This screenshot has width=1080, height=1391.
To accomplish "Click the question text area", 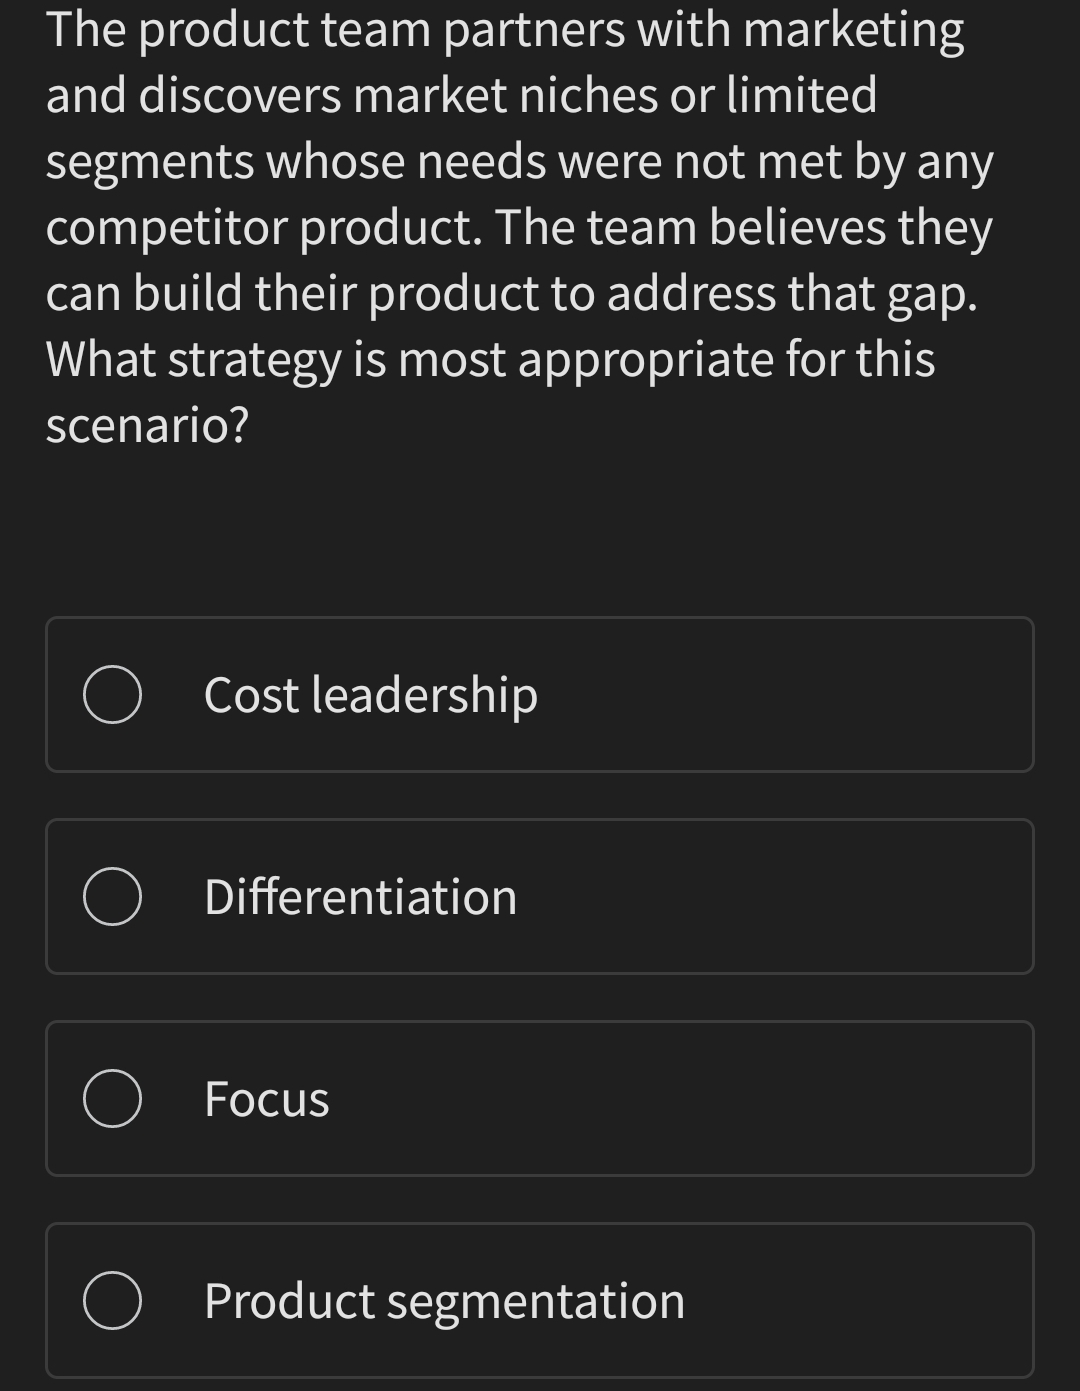I will click(520, 225).
